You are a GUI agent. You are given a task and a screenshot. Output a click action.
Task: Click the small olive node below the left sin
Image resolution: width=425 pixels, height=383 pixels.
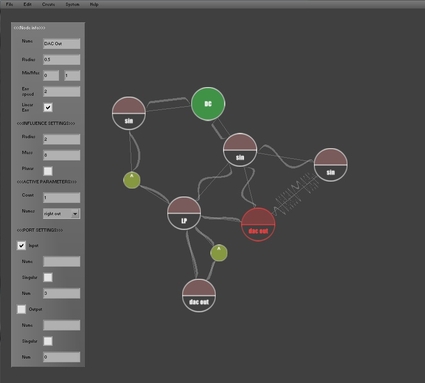pyautogui.click(x=132, y=180)
